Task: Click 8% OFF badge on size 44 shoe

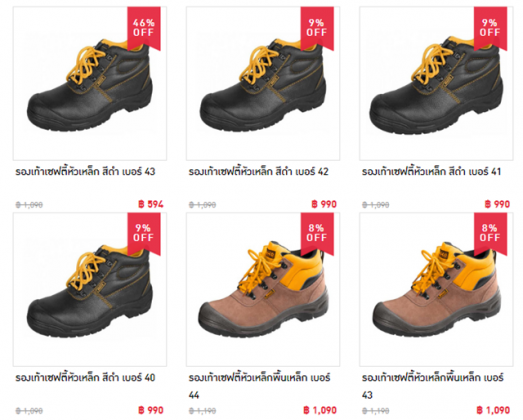Action: [x=317, y=234]
